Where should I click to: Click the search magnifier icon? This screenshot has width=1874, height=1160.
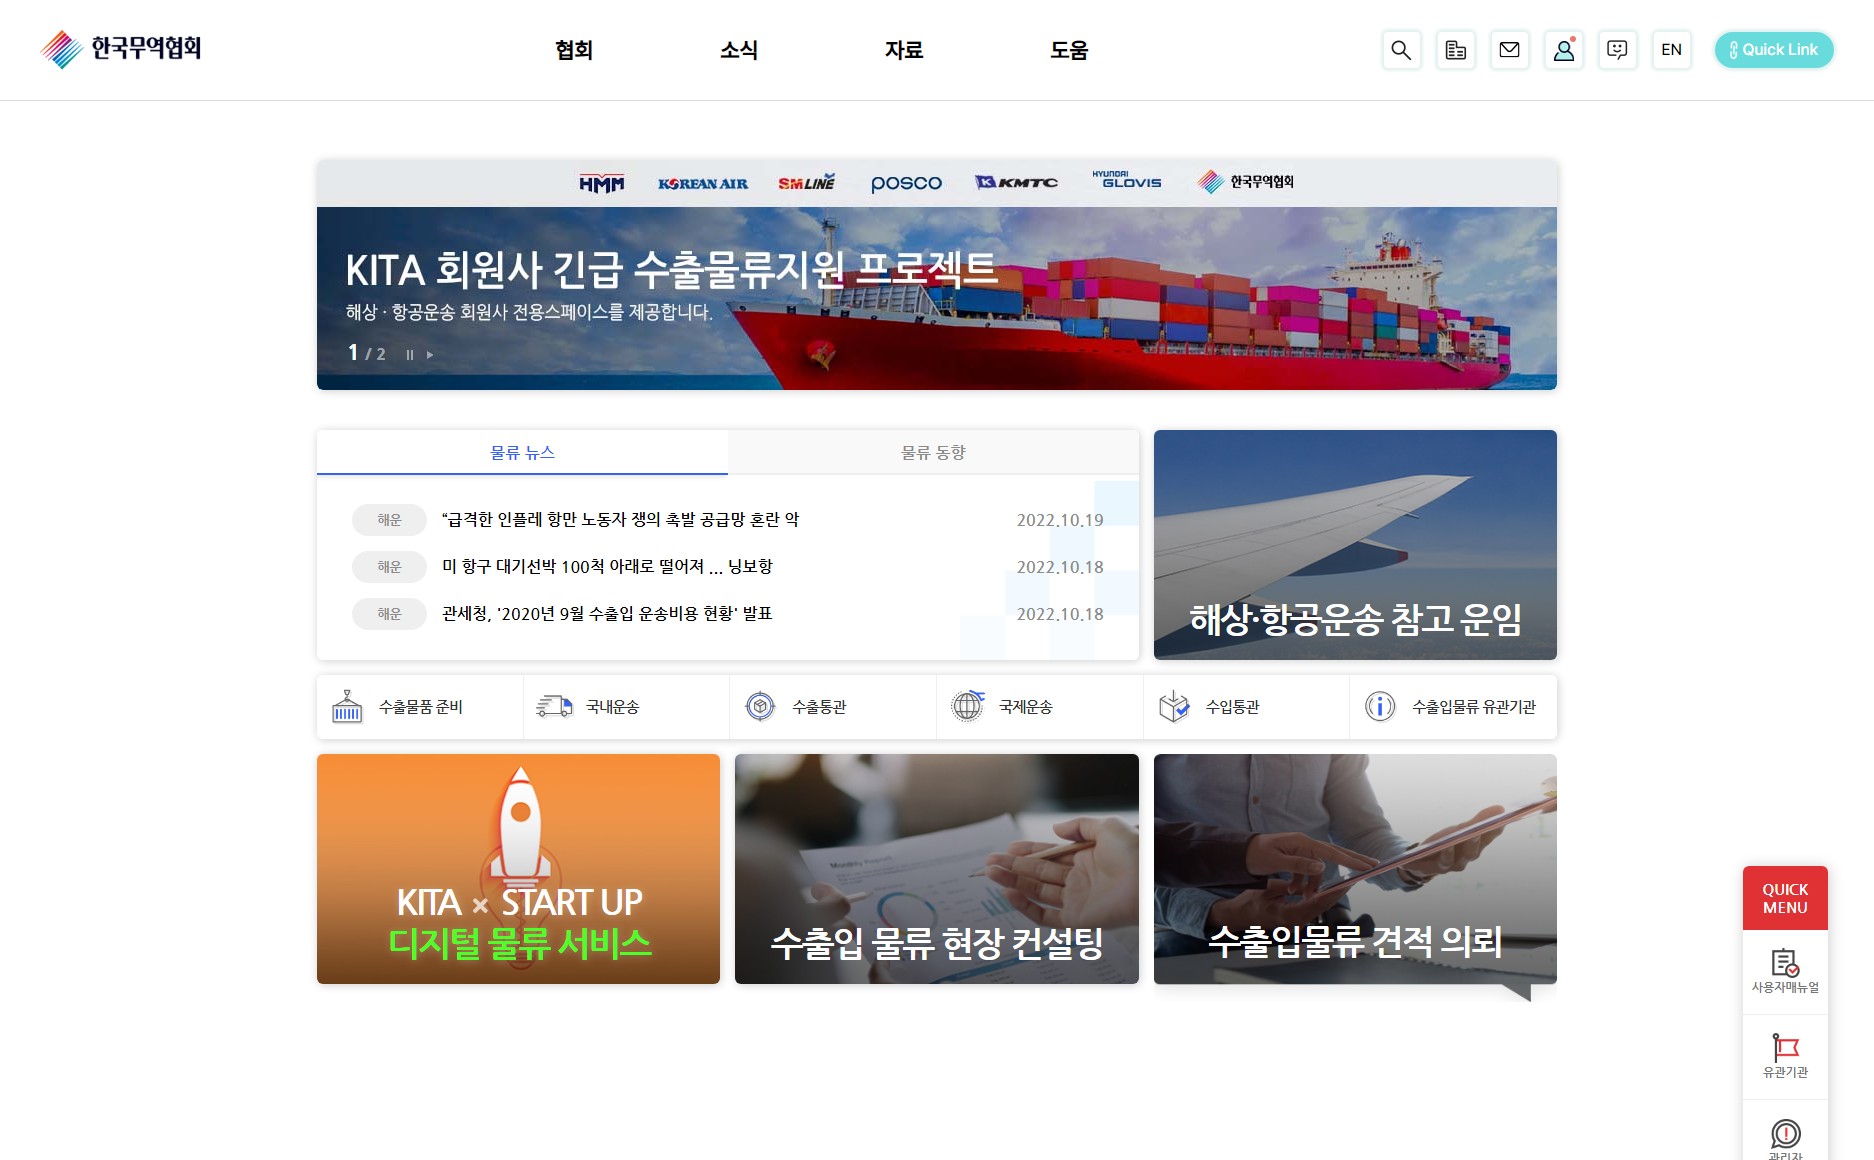(x=1401, y=50)
